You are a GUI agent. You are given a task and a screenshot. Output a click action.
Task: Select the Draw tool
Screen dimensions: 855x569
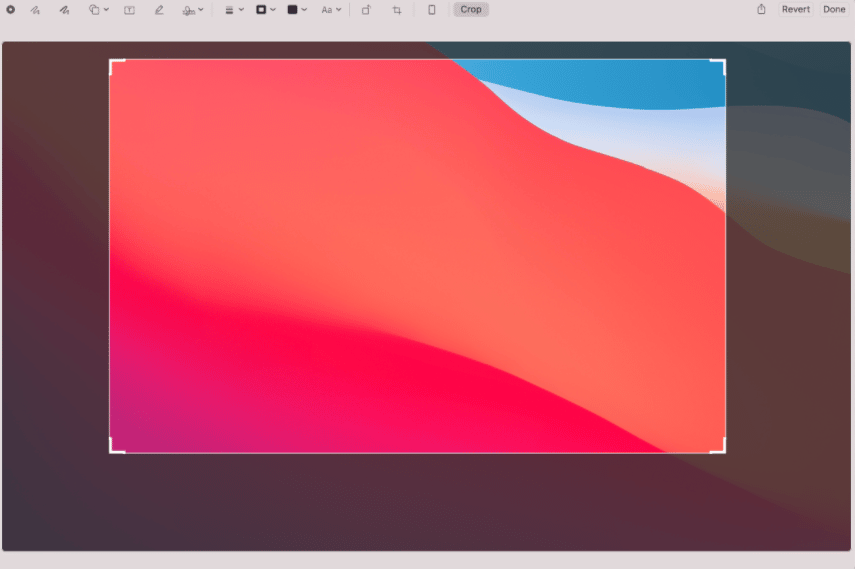click(x=64, y=10)
